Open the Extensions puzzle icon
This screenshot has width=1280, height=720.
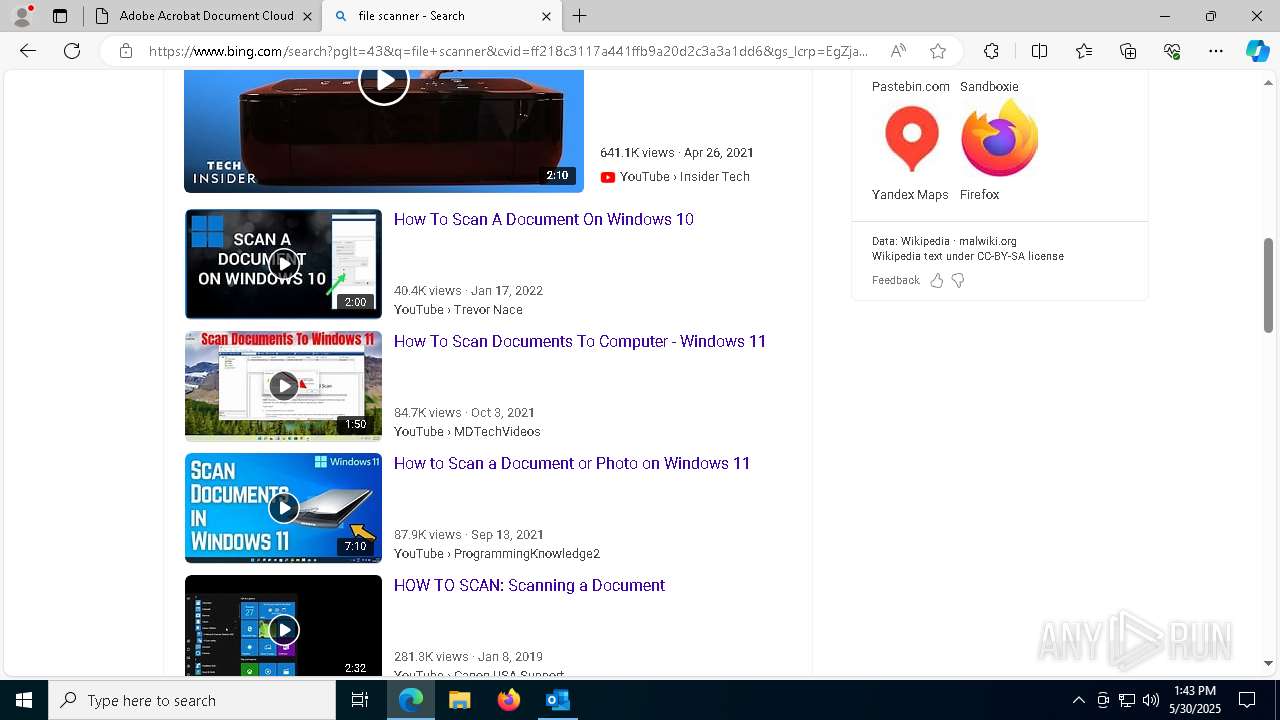click(991, 51)
